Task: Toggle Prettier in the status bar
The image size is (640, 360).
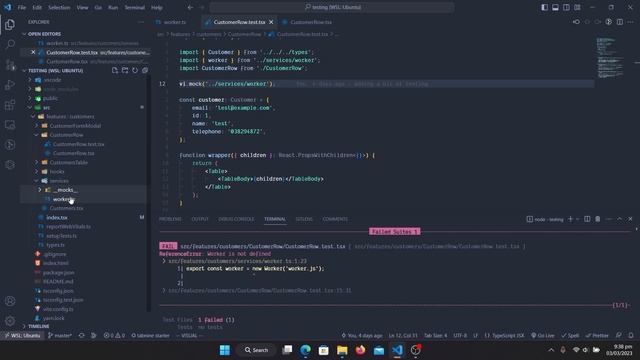Action: pyautogui.click(x=597, y=336)
